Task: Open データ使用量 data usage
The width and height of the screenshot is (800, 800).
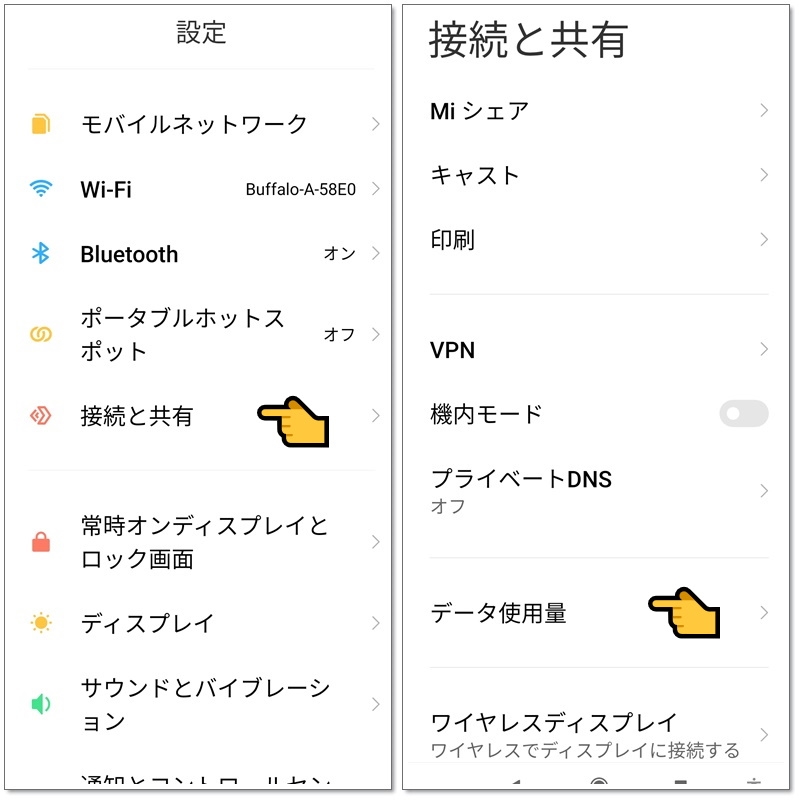Action: point(498,613)
